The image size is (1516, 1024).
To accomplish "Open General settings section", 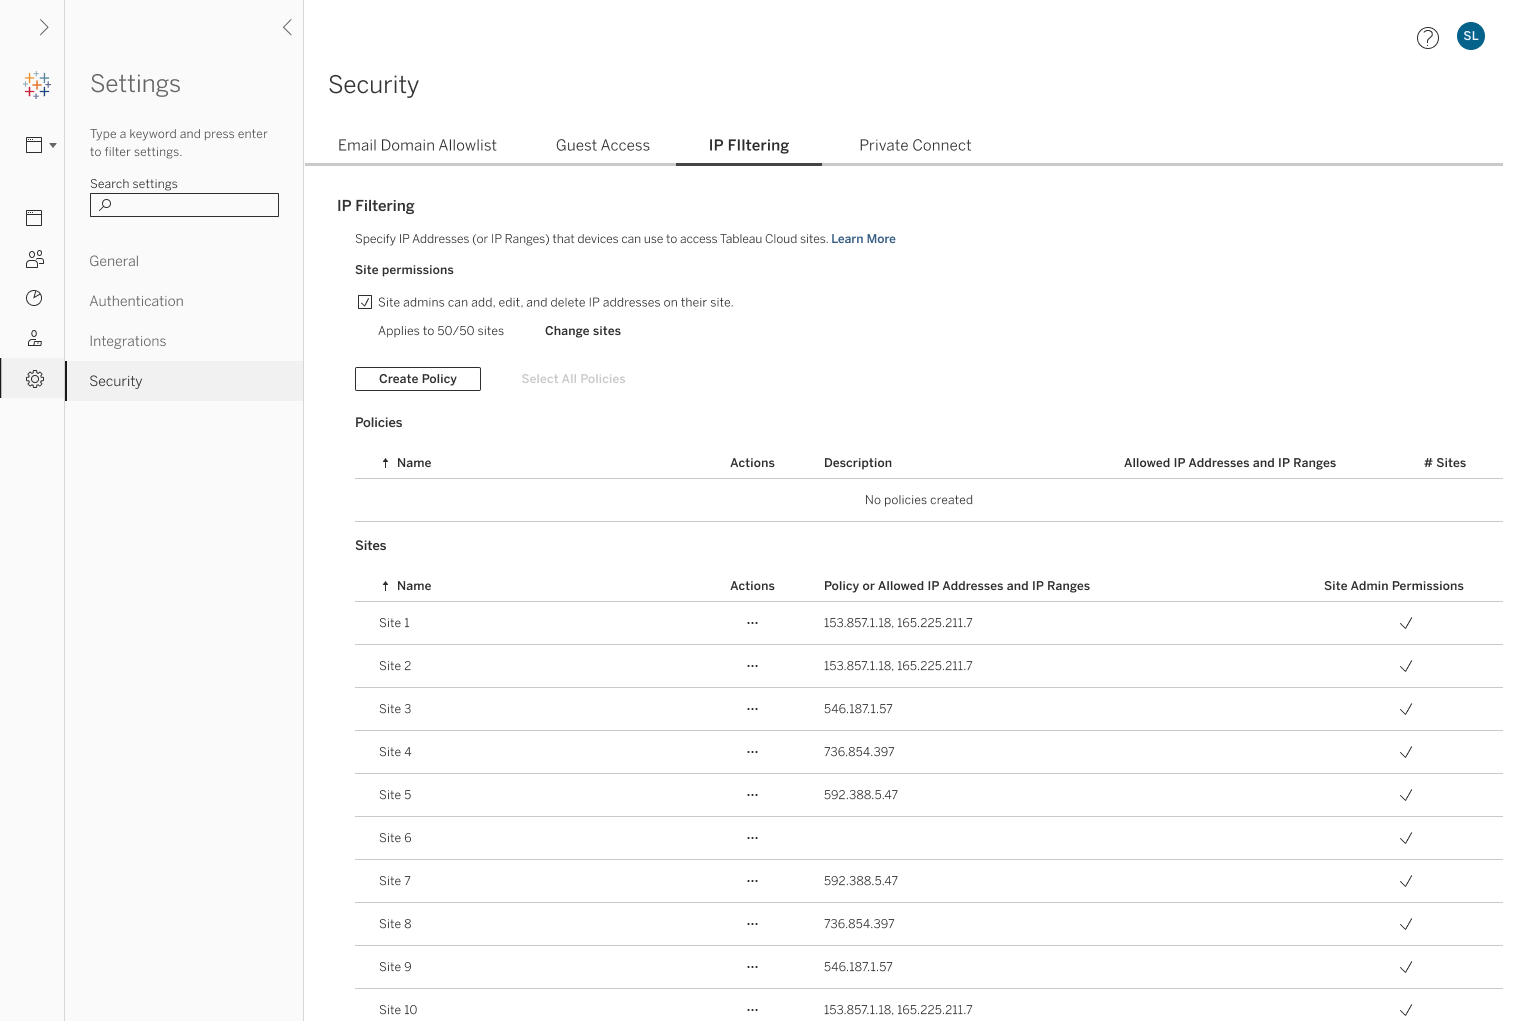I will pyautogui.click(x=114, y=261).
